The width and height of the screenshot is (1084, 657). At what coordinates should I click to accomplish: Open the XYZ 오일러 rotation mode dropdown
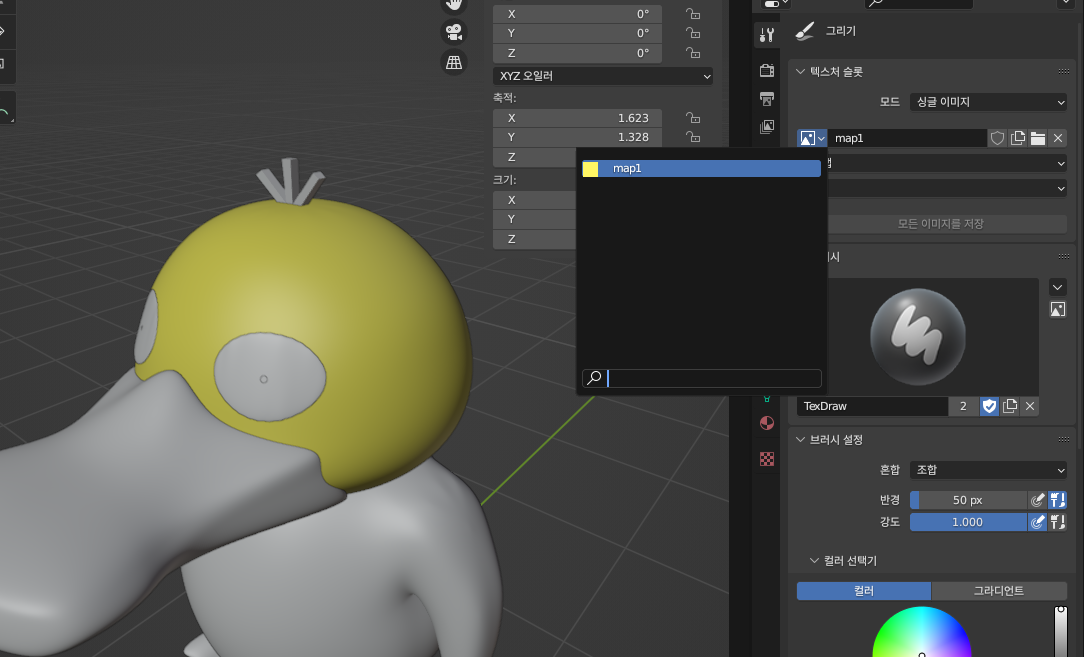point(603,76)
